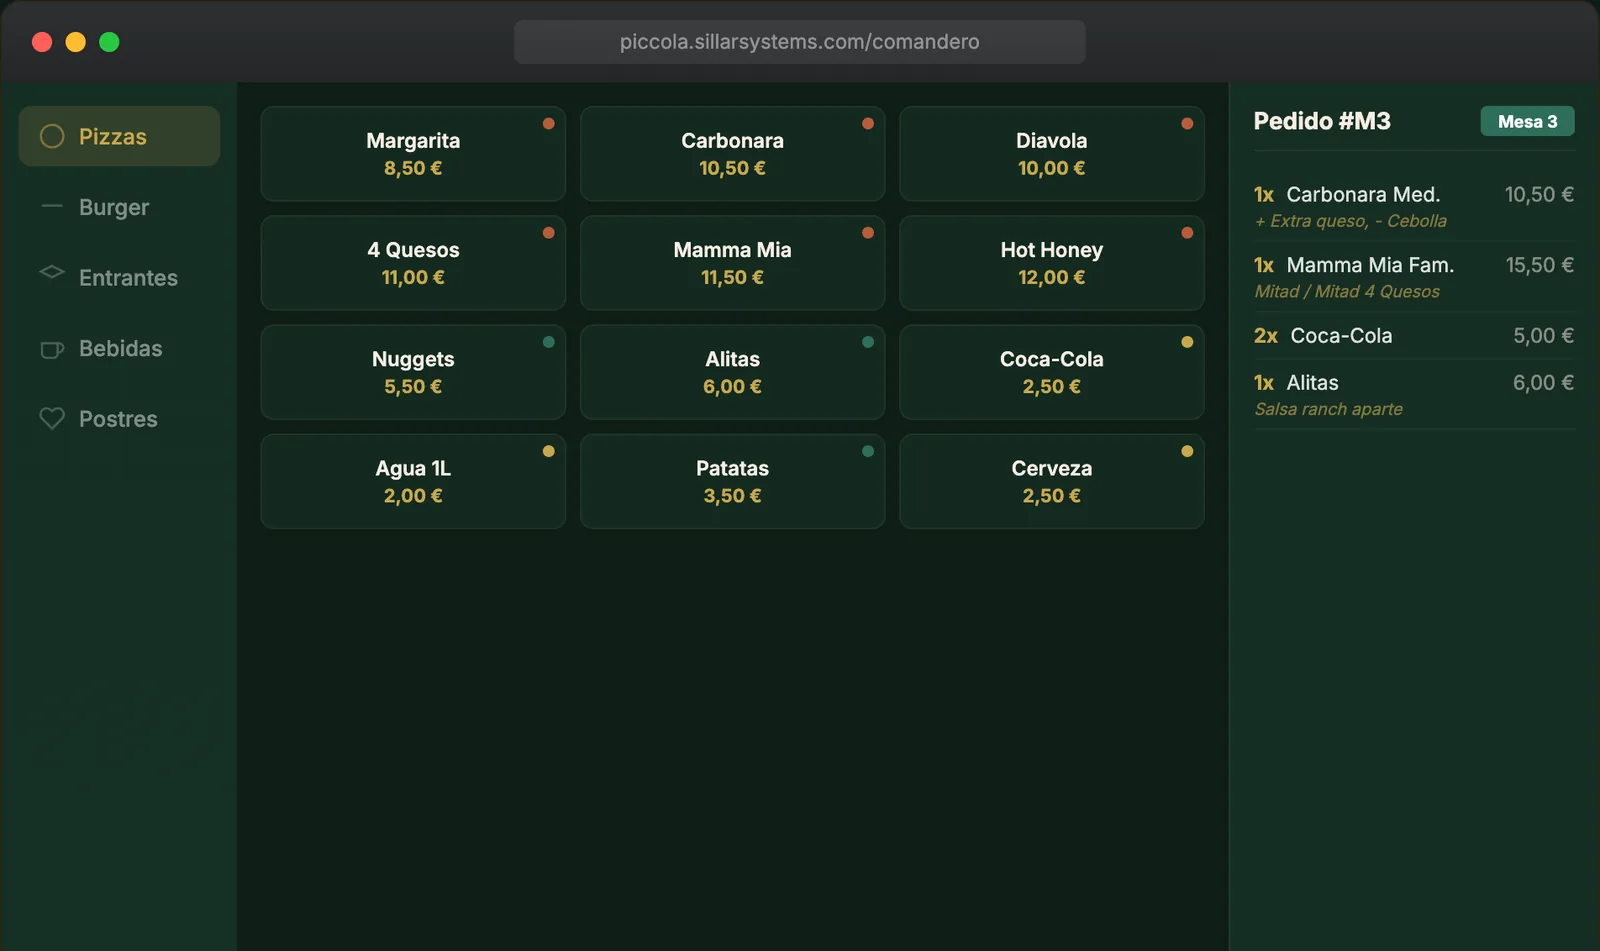This screenshot has width=1600, height=951.
Task: Add a Margarita pizza to the order
Action: (x=413, y=154)
